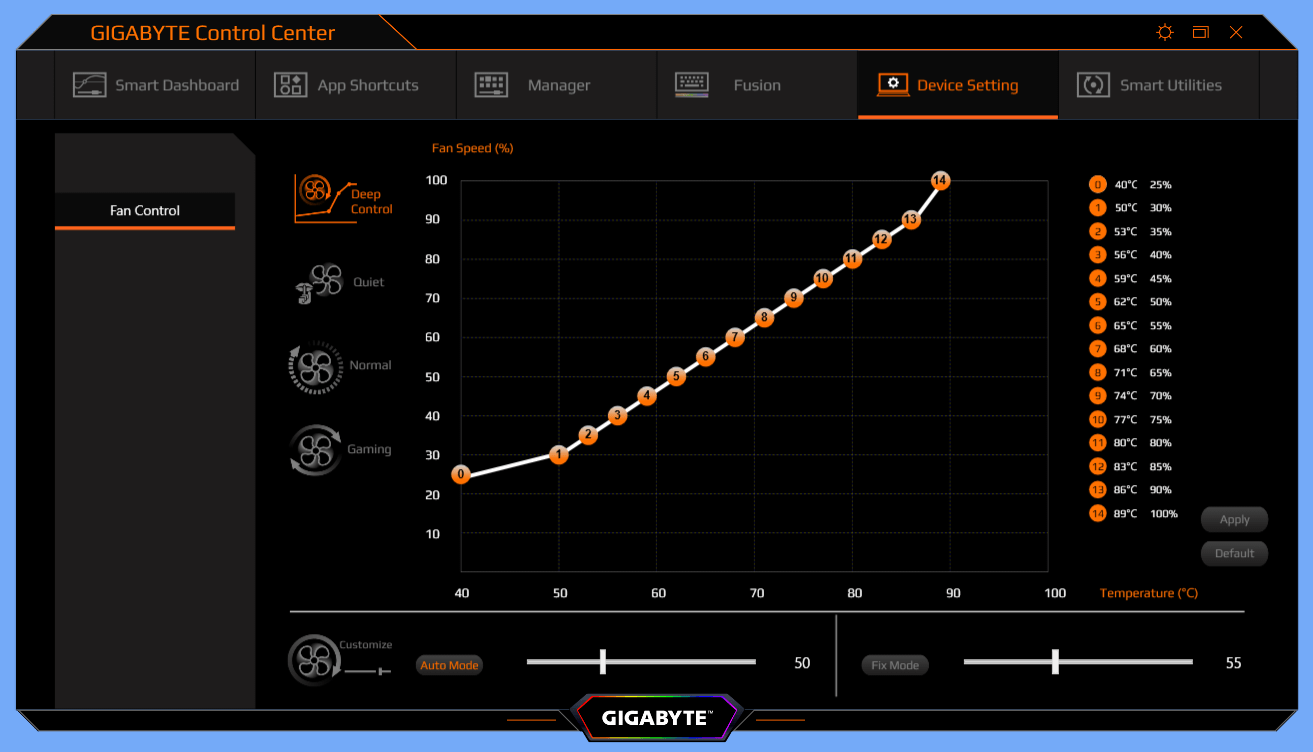The image size is (1313, 752).
Task: Select curve point 12 on the graph
Action: 881,239
